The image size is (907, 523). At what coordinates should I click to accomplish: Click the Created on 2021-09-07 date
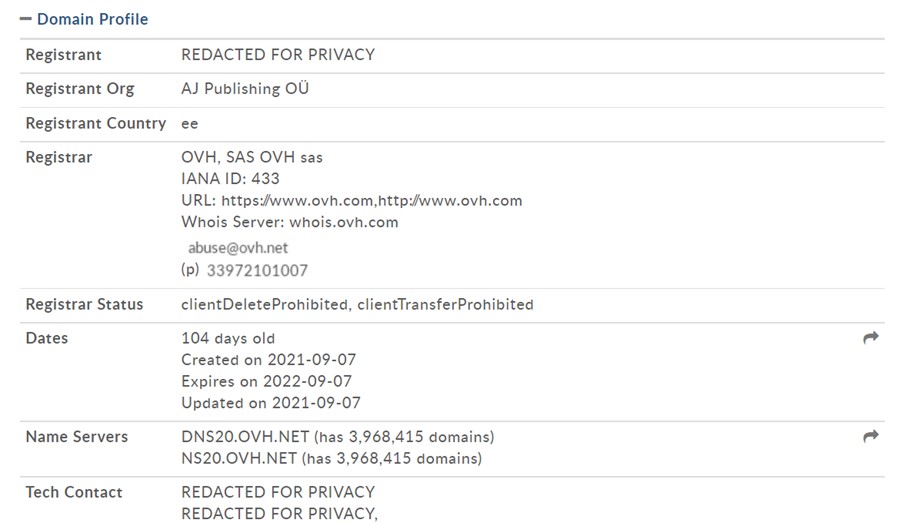(268, 360)
